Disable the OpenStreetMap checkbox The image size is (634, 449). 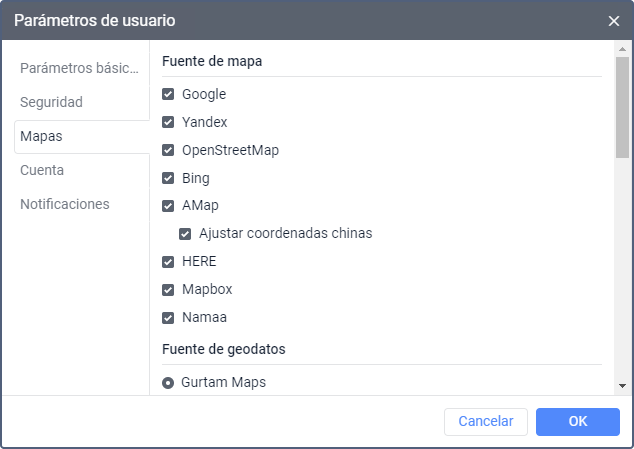tap(168, 151)
